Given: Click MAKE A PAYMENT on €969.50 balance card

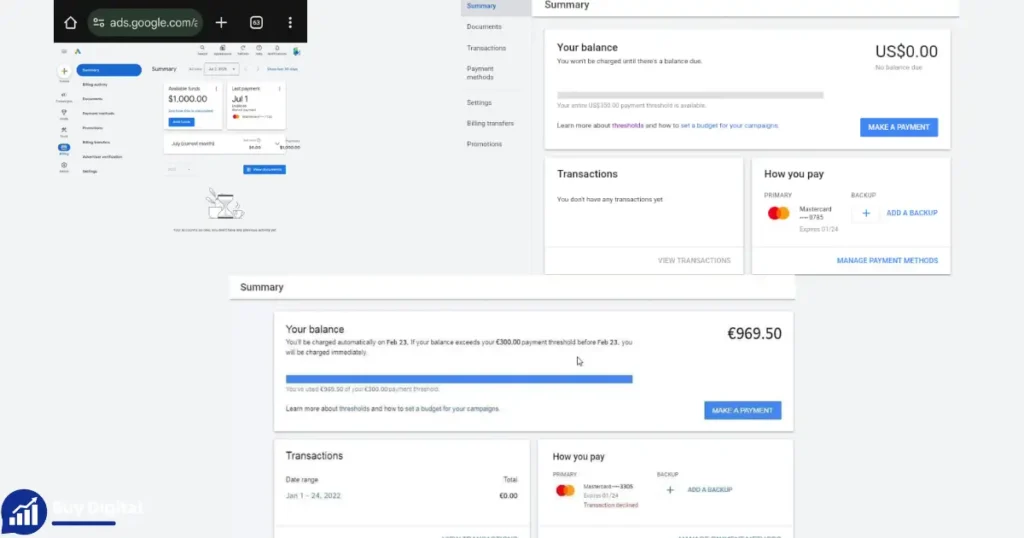Looking at the screenshot, I should 743,411.
